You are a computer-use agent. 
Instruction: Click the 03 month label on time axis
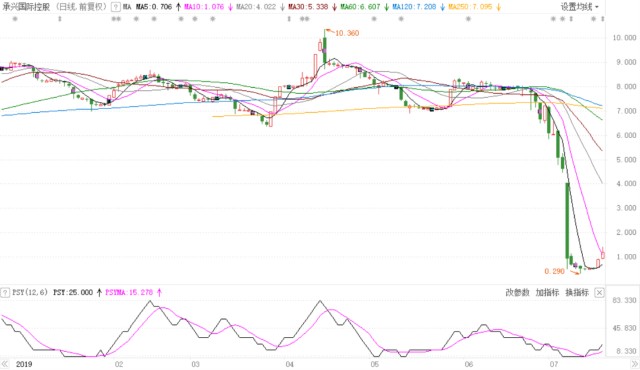195,364
